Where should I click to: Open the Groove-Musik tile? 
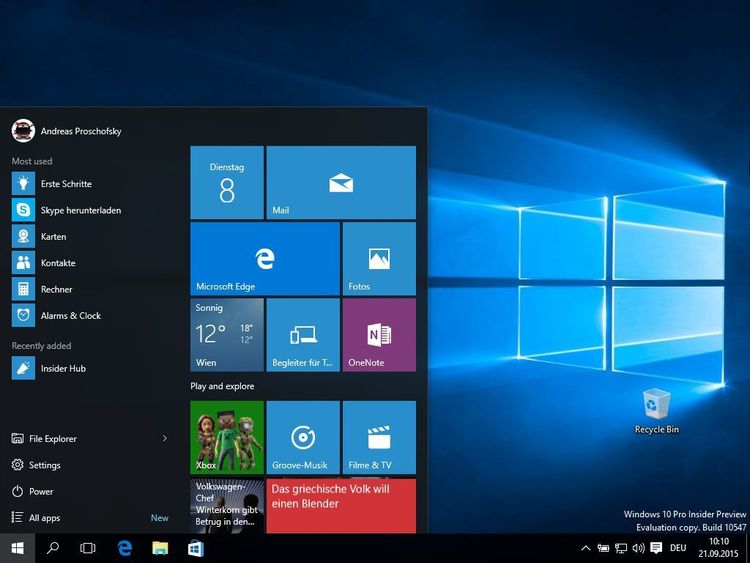pos(302,437)
